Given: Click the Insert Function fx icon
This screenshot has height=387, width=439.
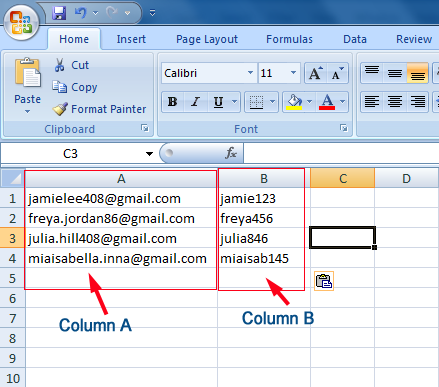Looking at the screenshot, I should click(231, 153).
